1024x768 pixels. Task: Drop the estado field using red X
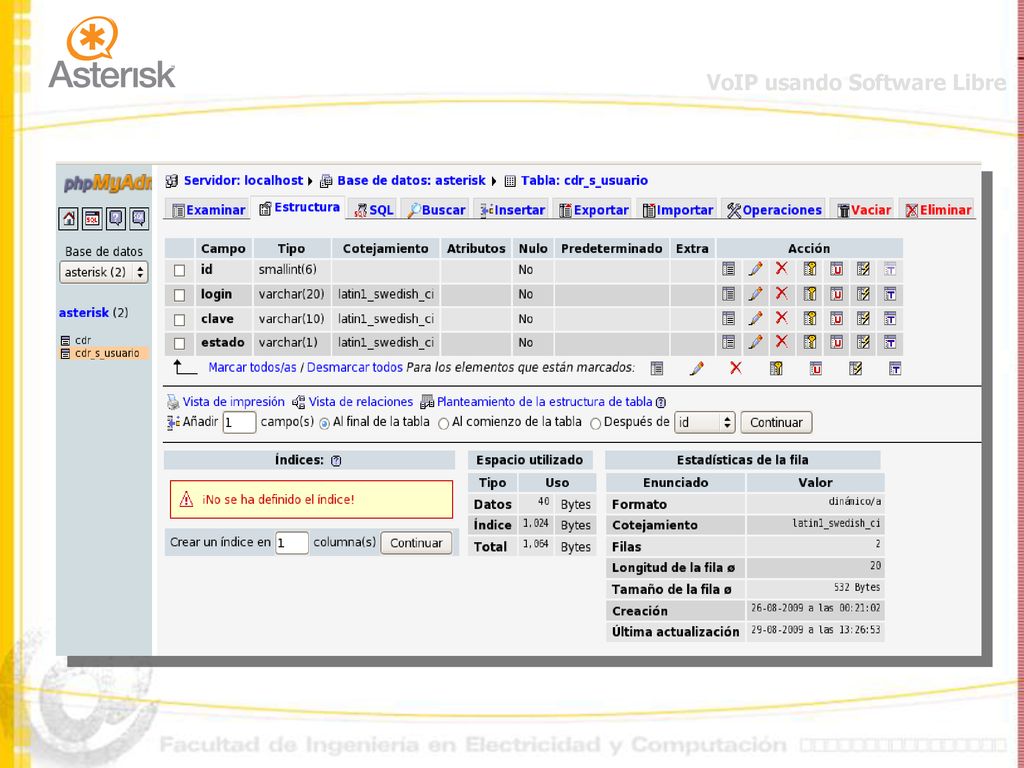(782, 342)
